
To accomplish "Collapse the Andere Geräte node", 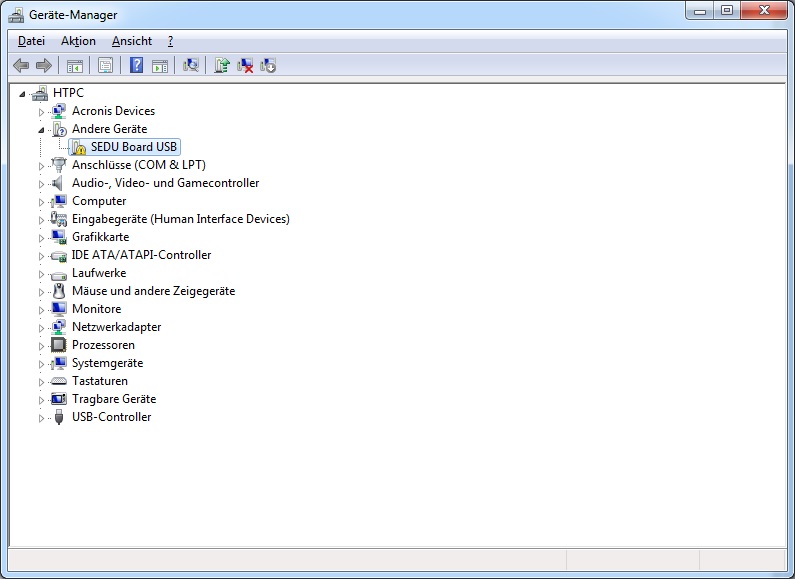I will coord(42,130).
